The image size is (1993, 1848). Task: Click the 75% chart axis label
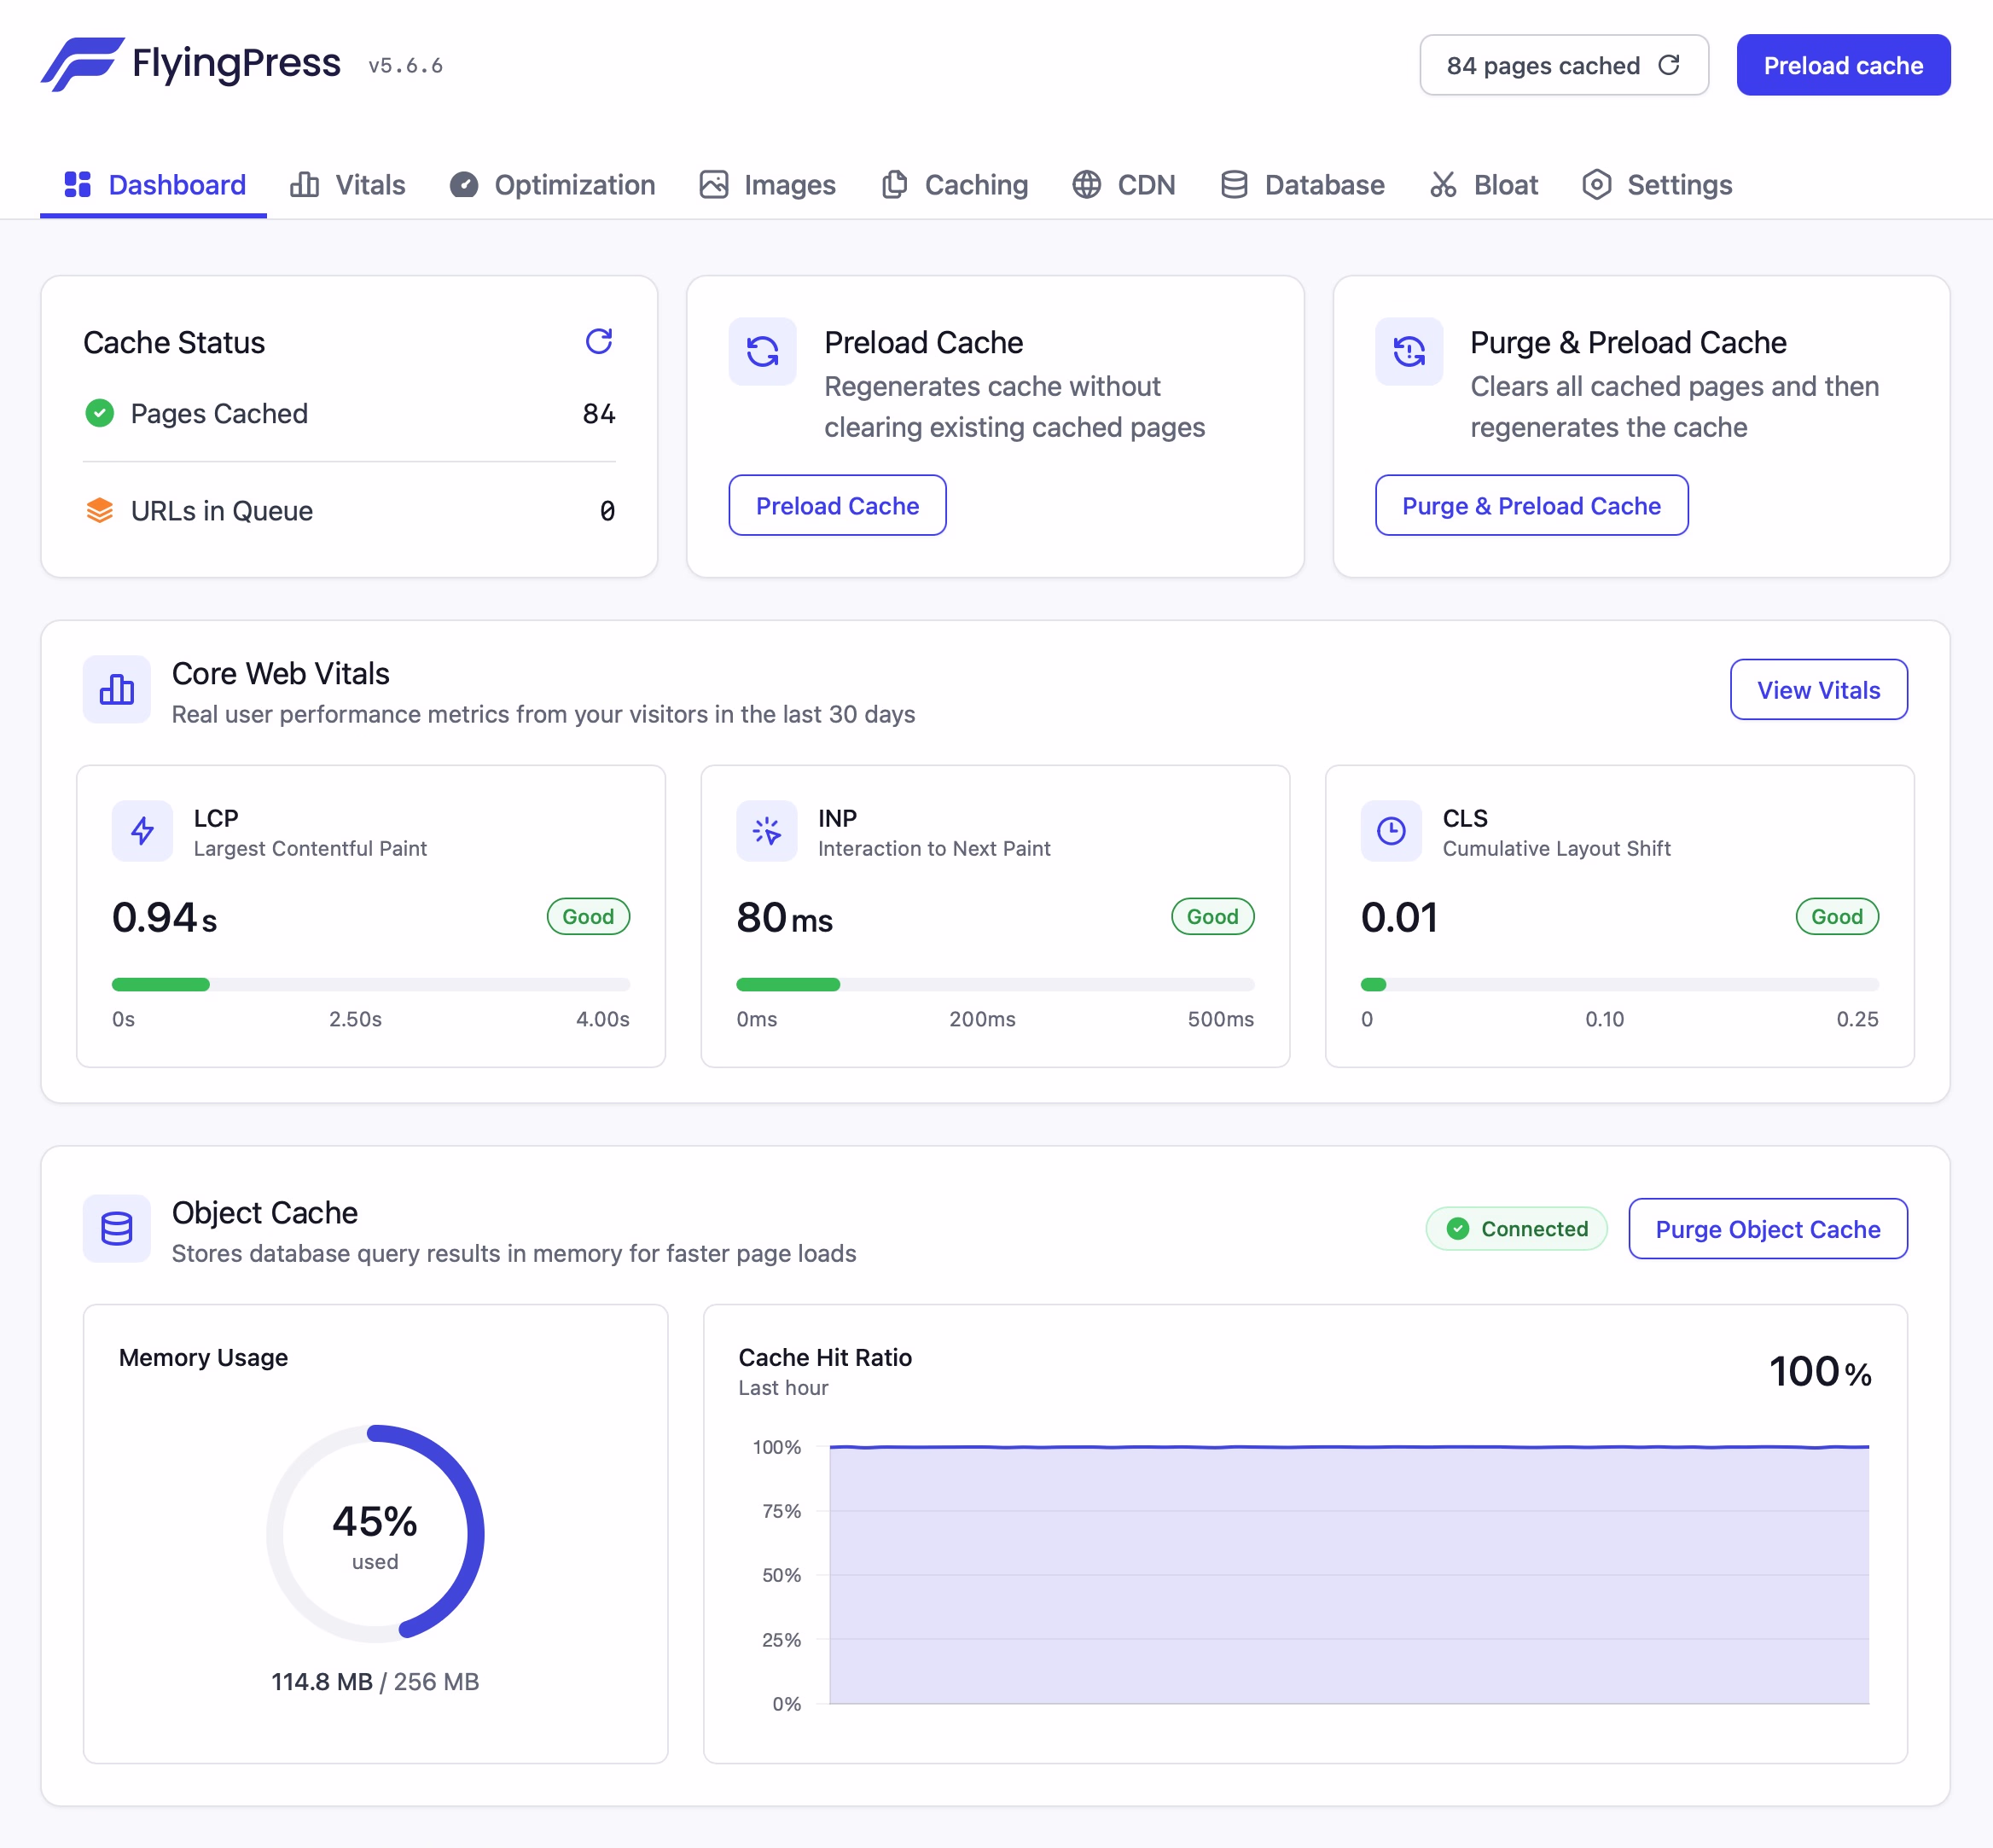pos(781,1510)
